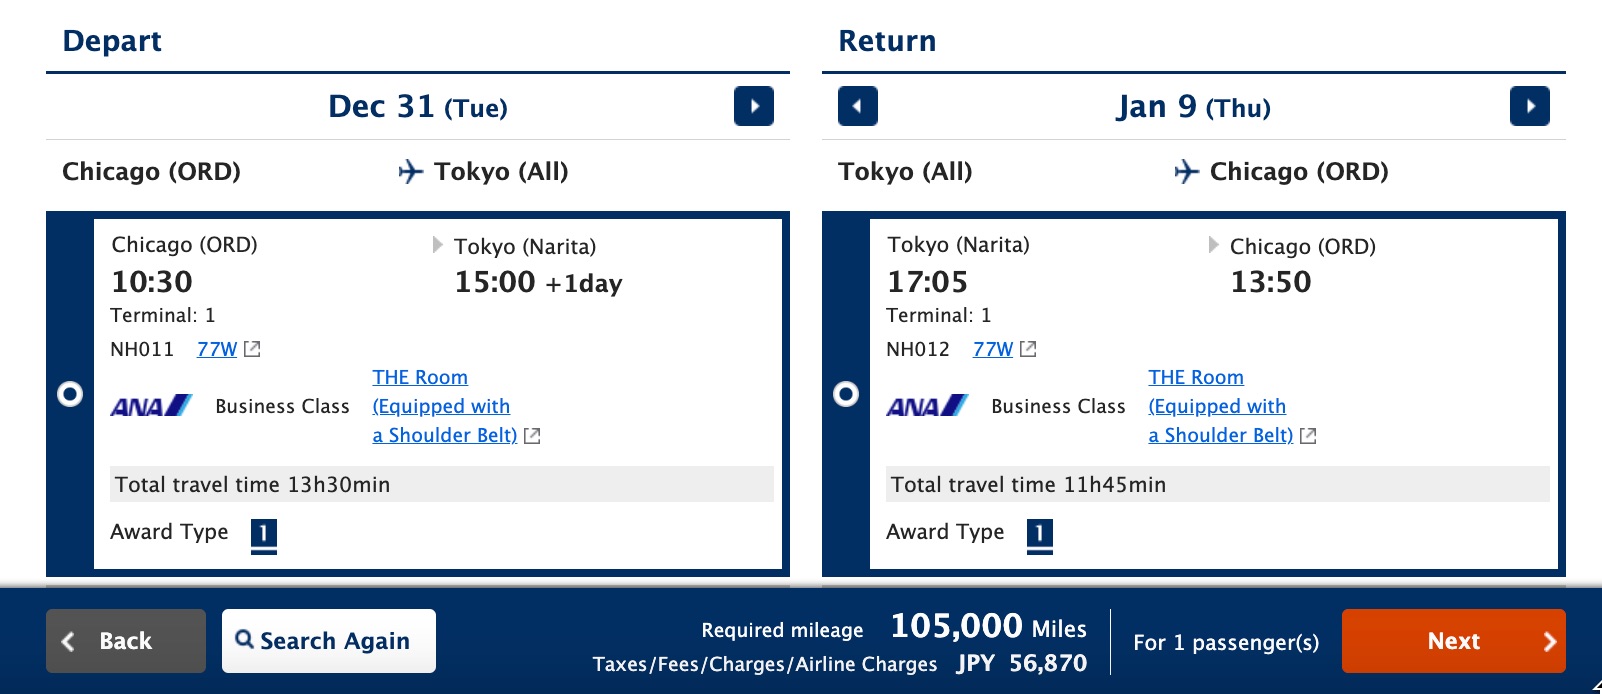The width and height of the screenshot is (1602, 694).
Task: Select the NH011 departure flight radio button
Action: pos(69,394)
